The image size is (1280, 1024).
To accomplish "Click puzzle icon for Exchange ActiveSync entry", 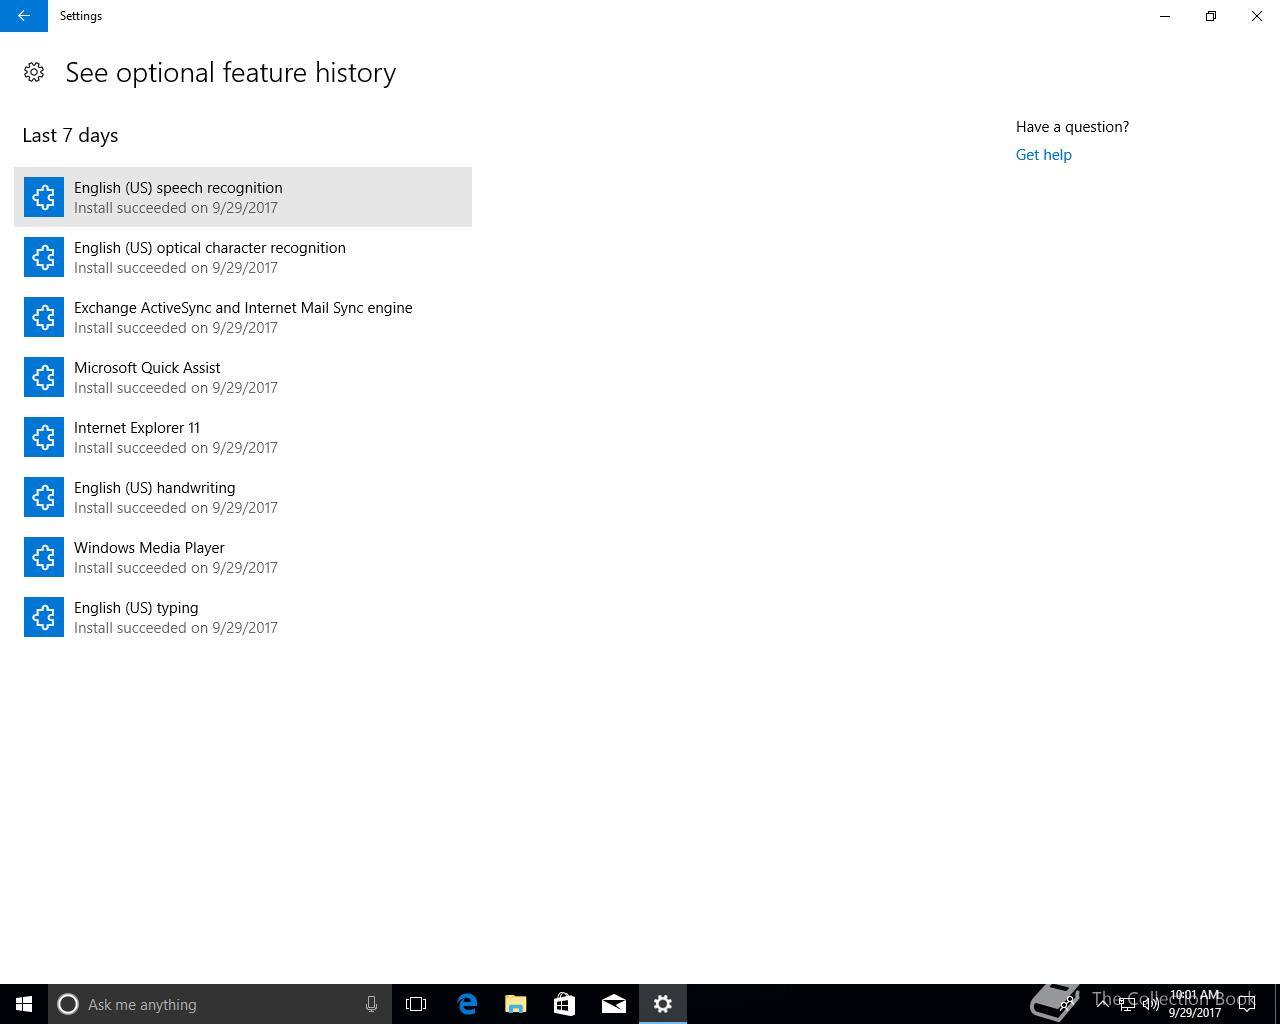I will click(44, 317).
